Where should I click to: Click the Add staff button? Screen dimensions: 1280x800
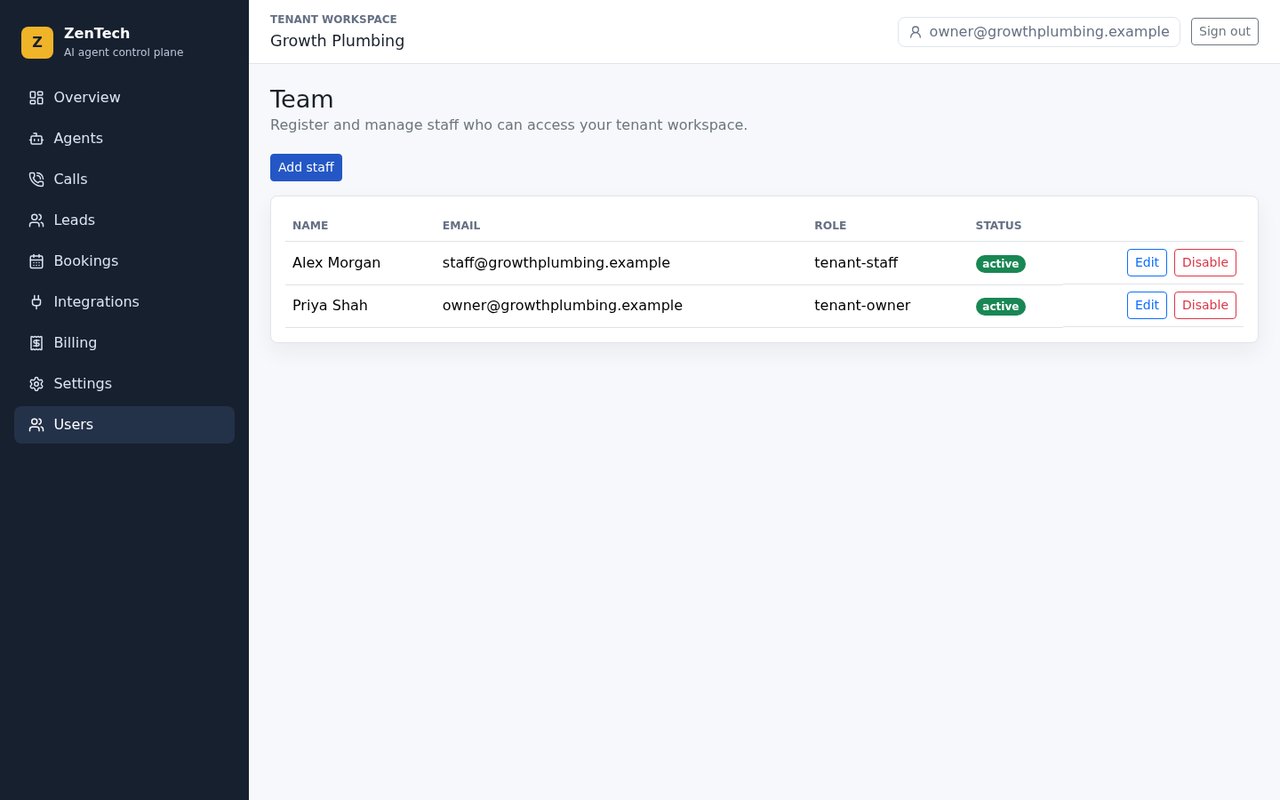coord(306,167)
